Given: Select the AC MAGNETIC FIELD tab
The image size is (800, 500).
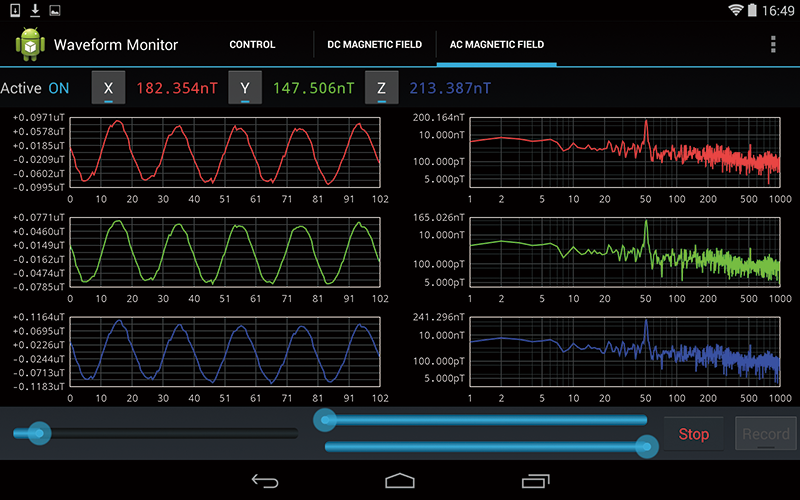Looking at the screenshot, I should 496,44.
